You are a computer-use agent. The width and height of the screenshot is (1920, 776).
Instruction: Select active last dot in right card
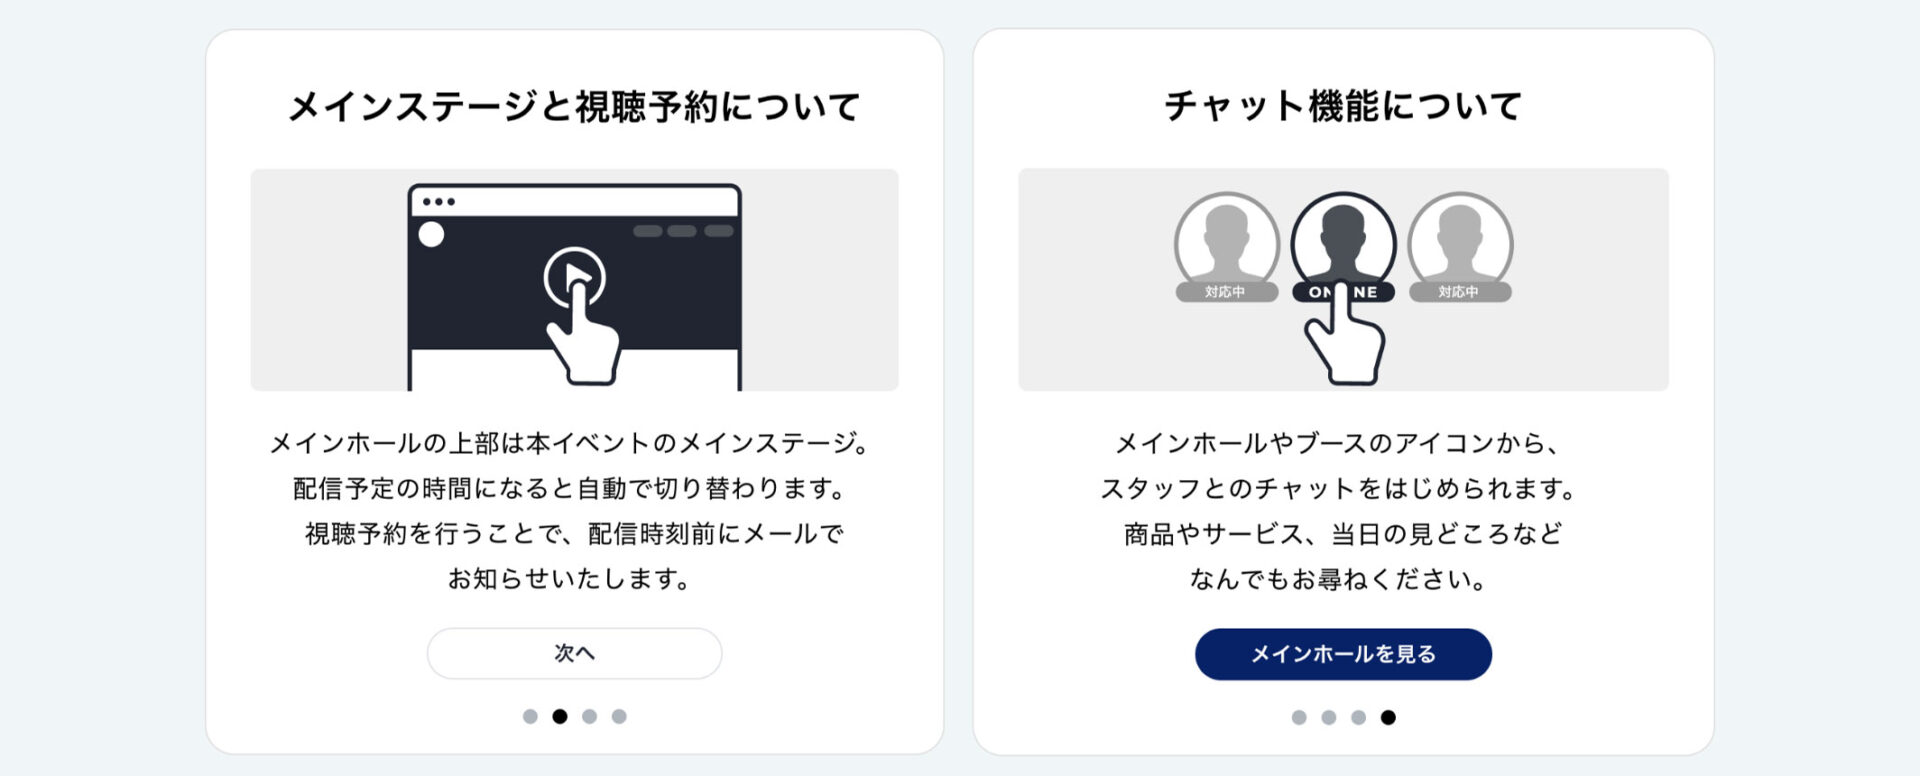coord(1388,717)
